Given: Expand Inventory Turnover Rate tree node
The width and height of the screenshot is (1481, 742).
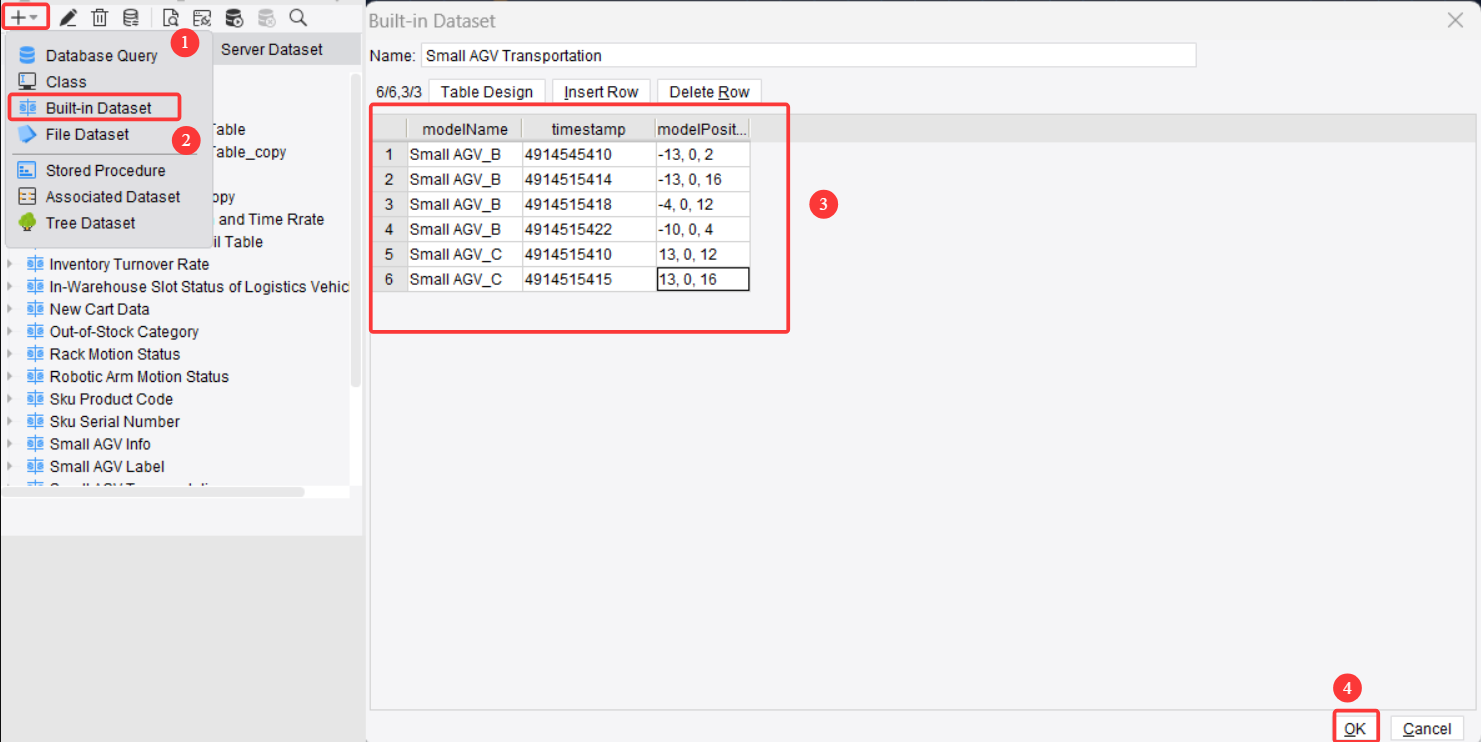Looking at the screenshot, I should tap(11, 264).
